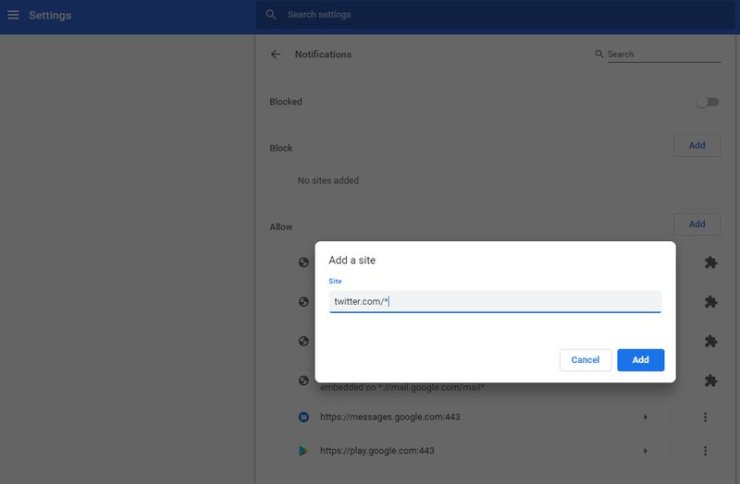
Task: Click puzzle icon on mail.google.com row
Action: point(711,380)
